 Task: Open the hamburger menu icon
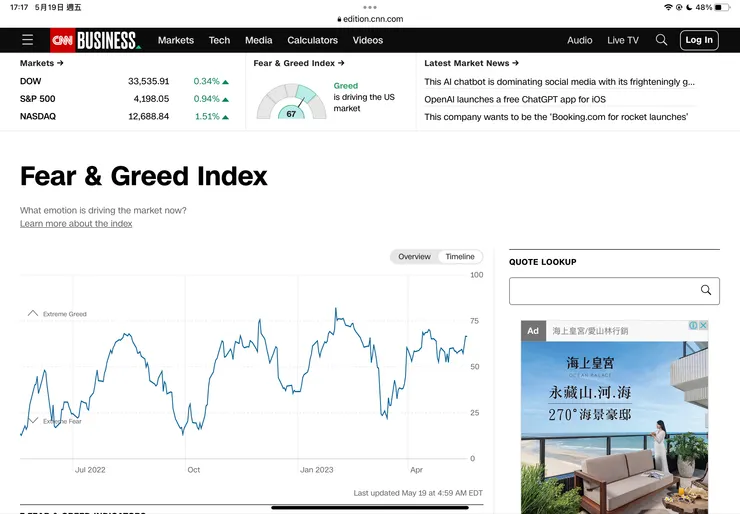pos(27,40)
